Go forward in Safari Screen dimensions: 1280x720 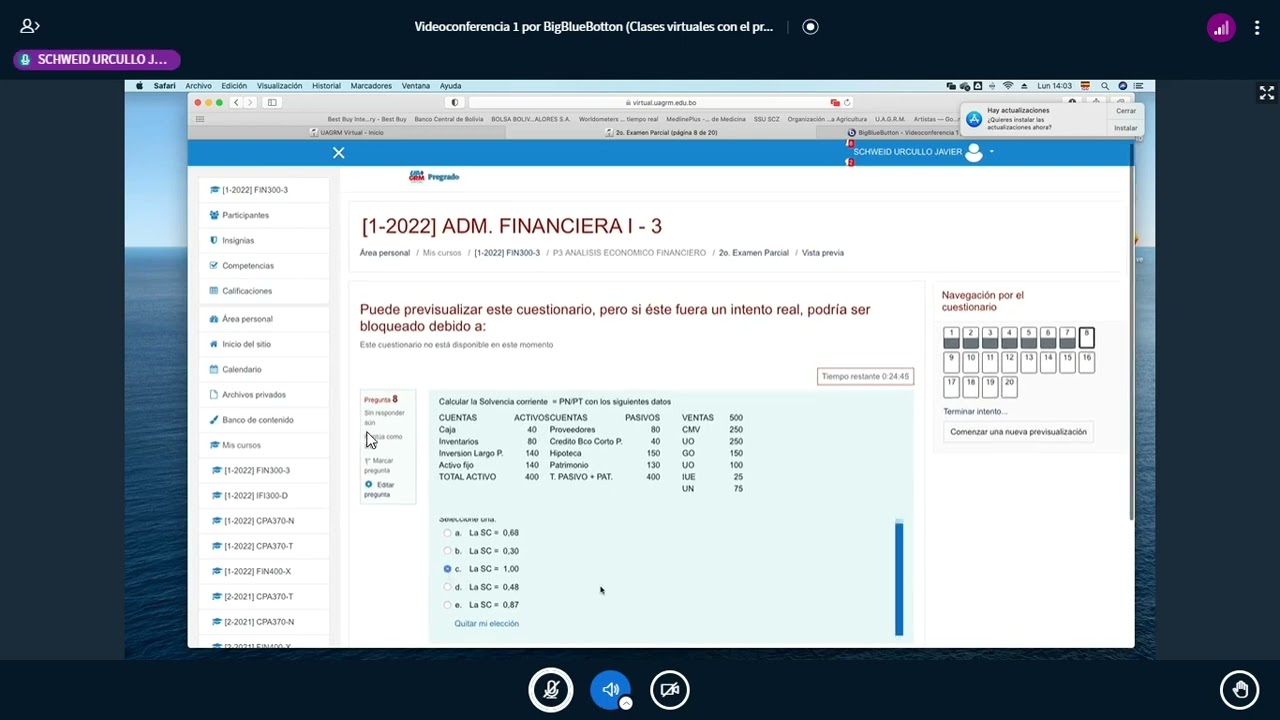[250, 102]
